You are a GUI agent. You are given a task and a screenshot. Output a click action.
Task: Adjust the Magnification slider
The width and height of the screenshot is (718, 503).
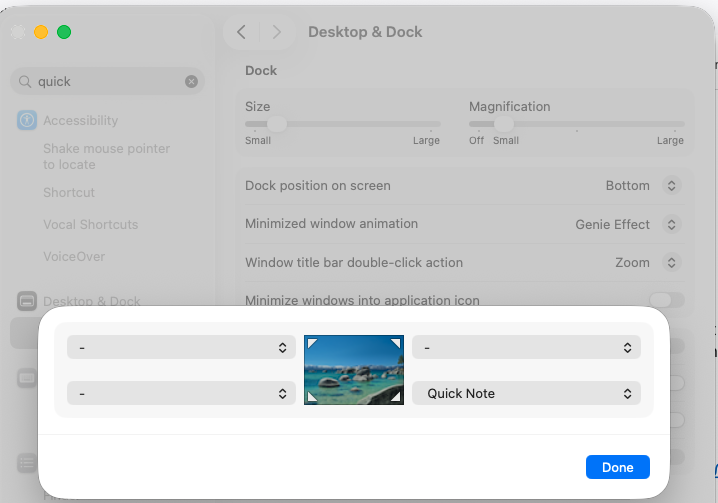click(x=504, y=124)
